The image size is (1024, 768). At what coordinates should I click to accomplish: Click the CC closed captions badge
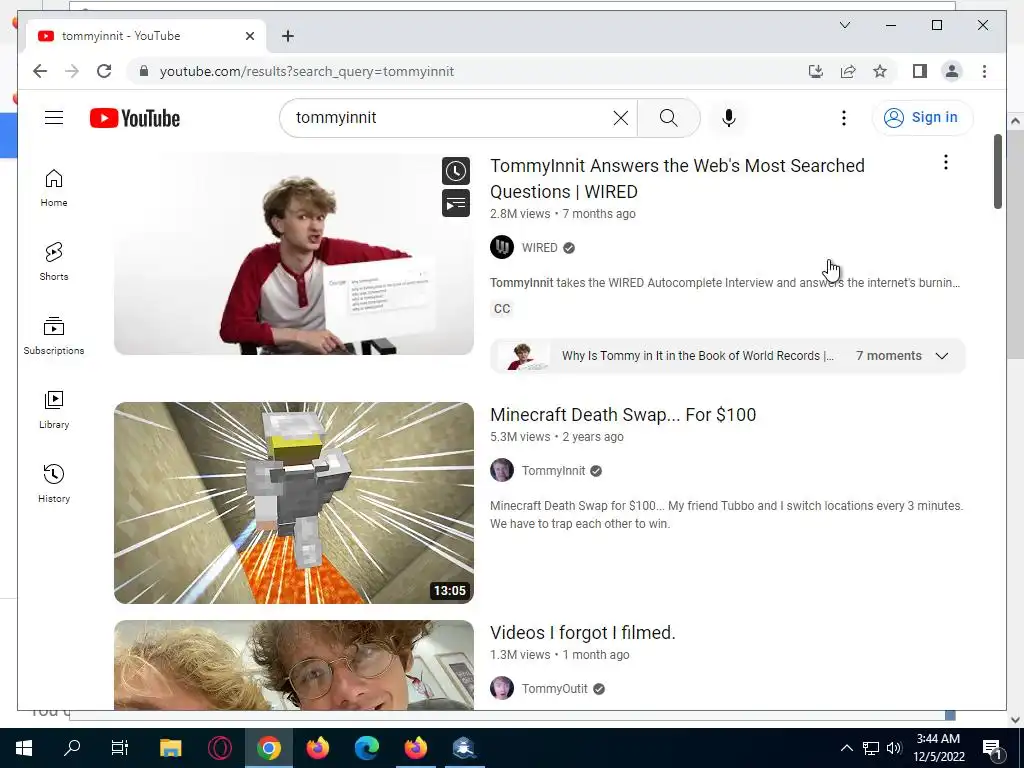click(502, 309)
